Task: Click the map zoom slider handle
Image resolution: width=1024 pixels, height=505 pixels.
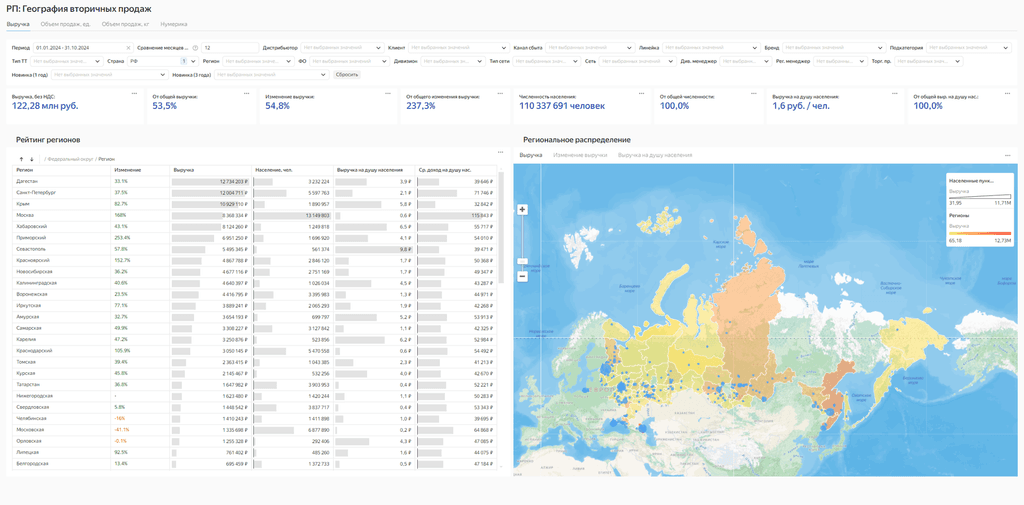Action: click(x=522, y=260)
